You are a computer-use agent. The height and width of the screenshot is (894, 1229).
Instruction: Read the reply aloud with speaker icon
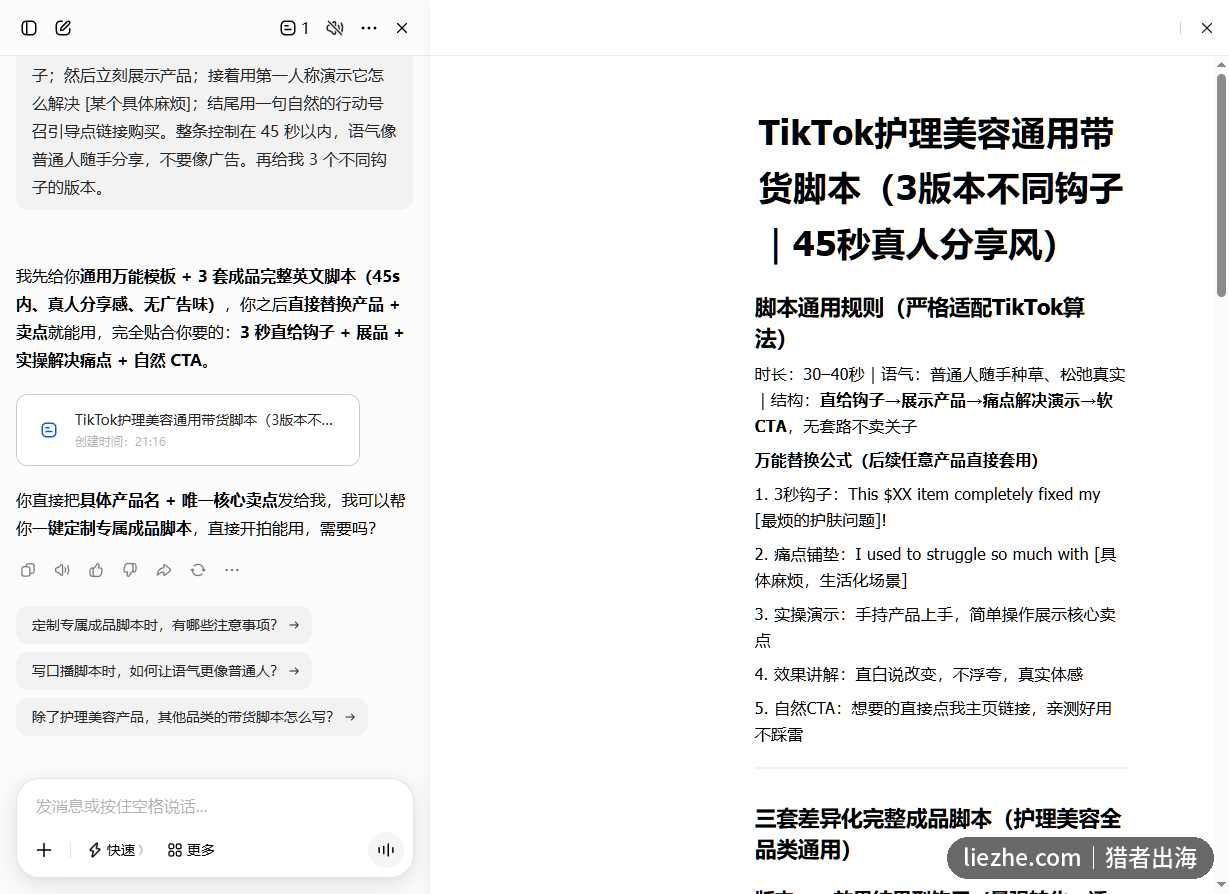tap(62, 570)
